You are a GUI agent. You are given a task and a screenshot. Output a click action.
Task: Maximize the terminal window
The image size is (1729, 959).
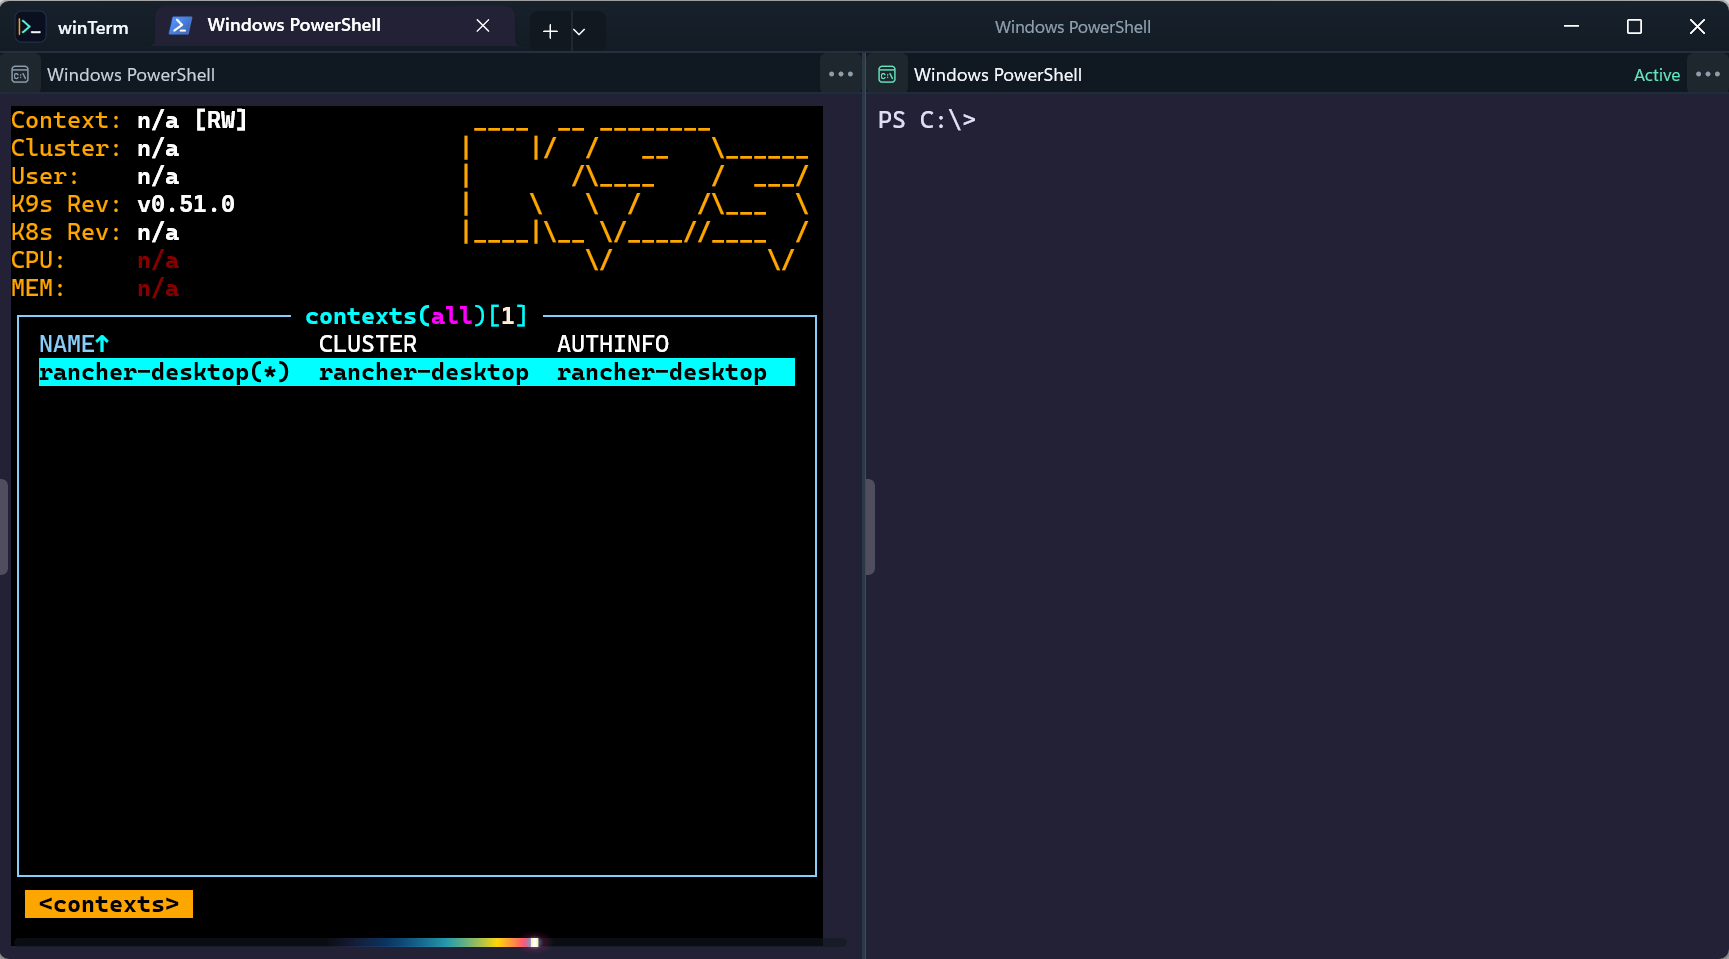[x=1634, y=27]
